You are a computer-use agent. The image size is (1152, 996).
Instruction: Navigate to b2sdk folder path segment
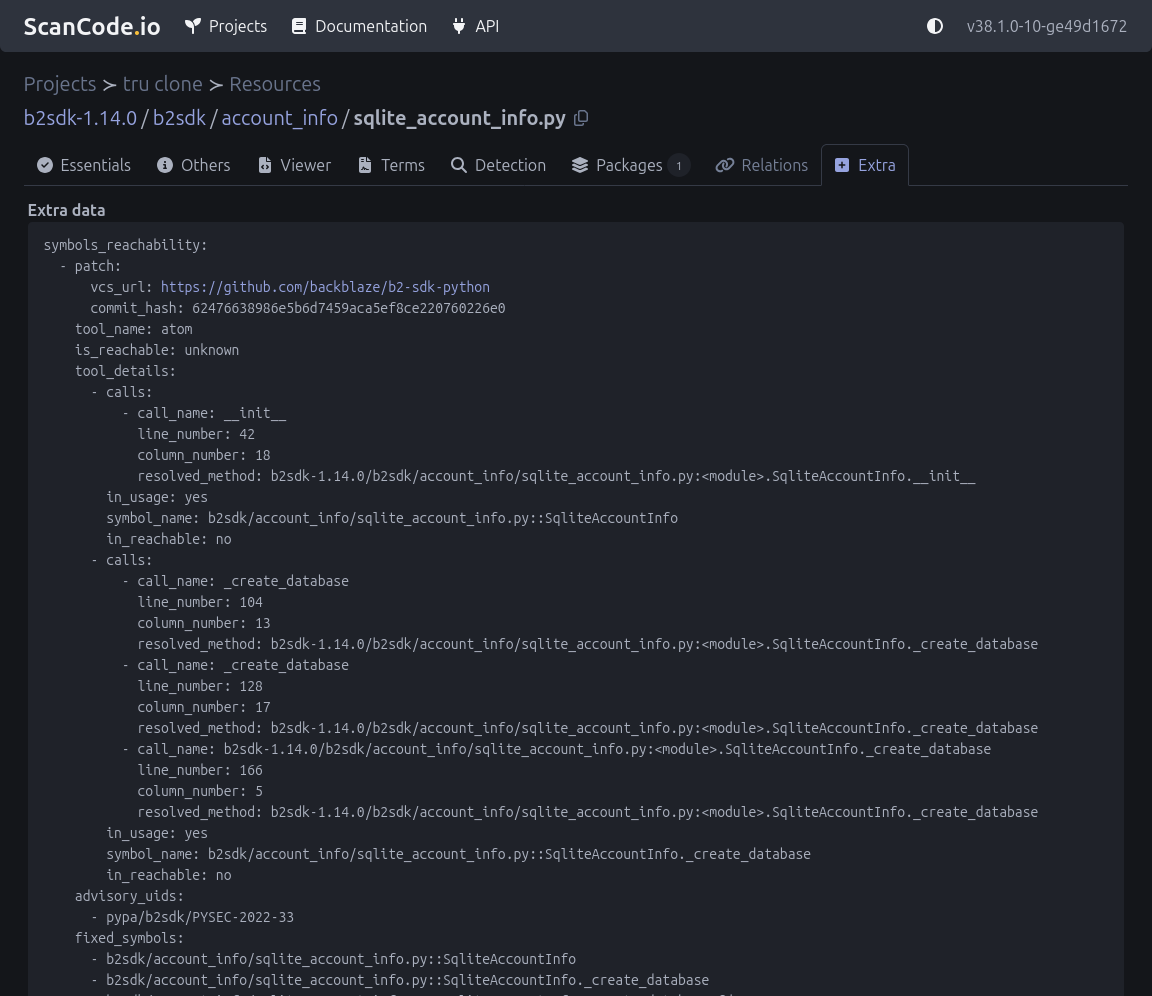179,118
